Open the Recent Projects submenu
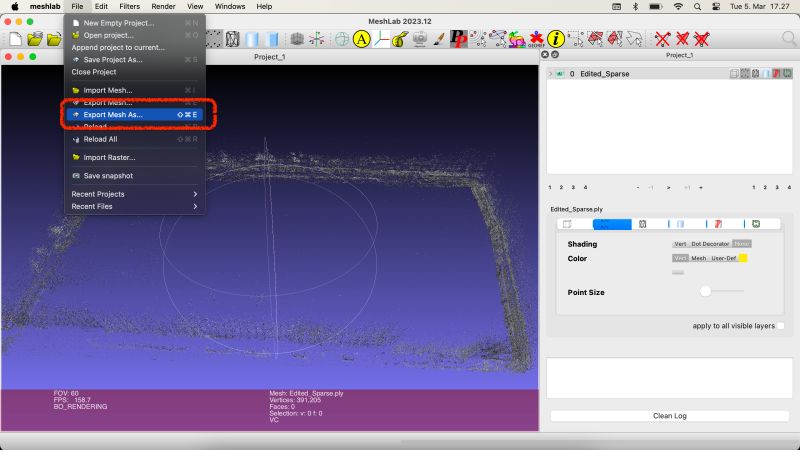800x450 pixels. [135, 194]
